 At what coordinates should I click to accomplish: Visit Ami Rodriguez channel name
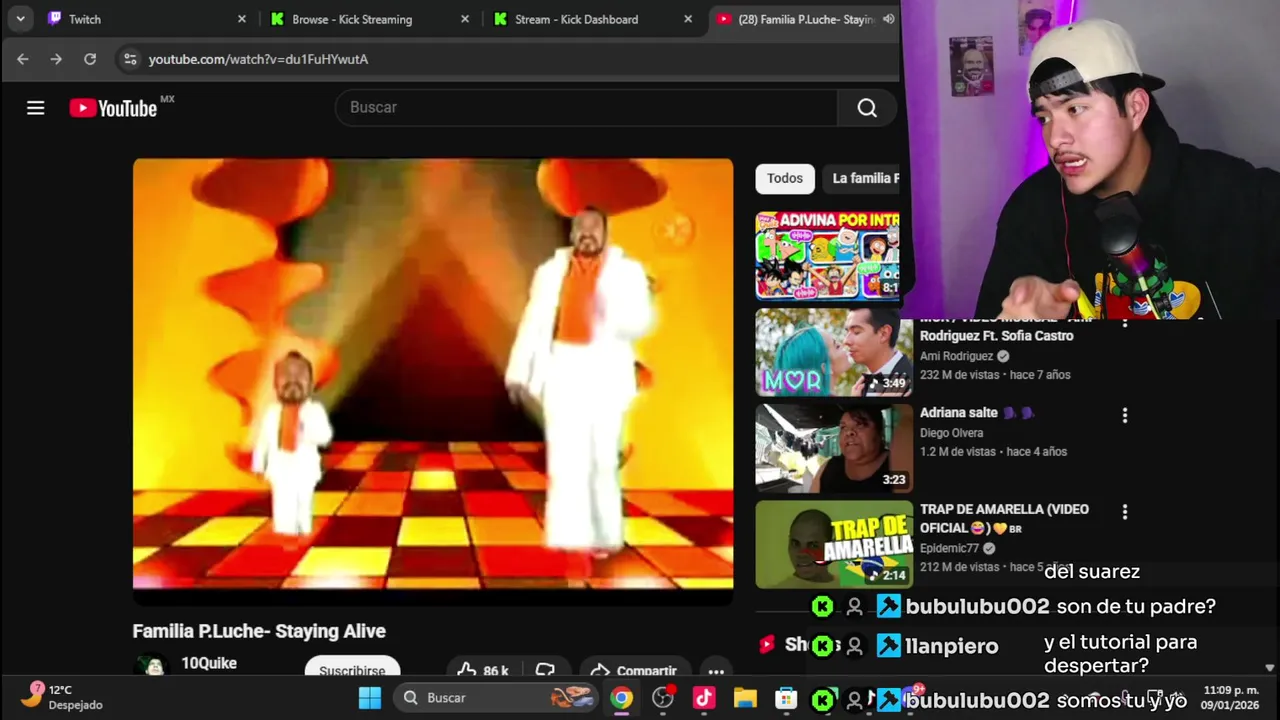pyautogui.click(x=956, y=356)
